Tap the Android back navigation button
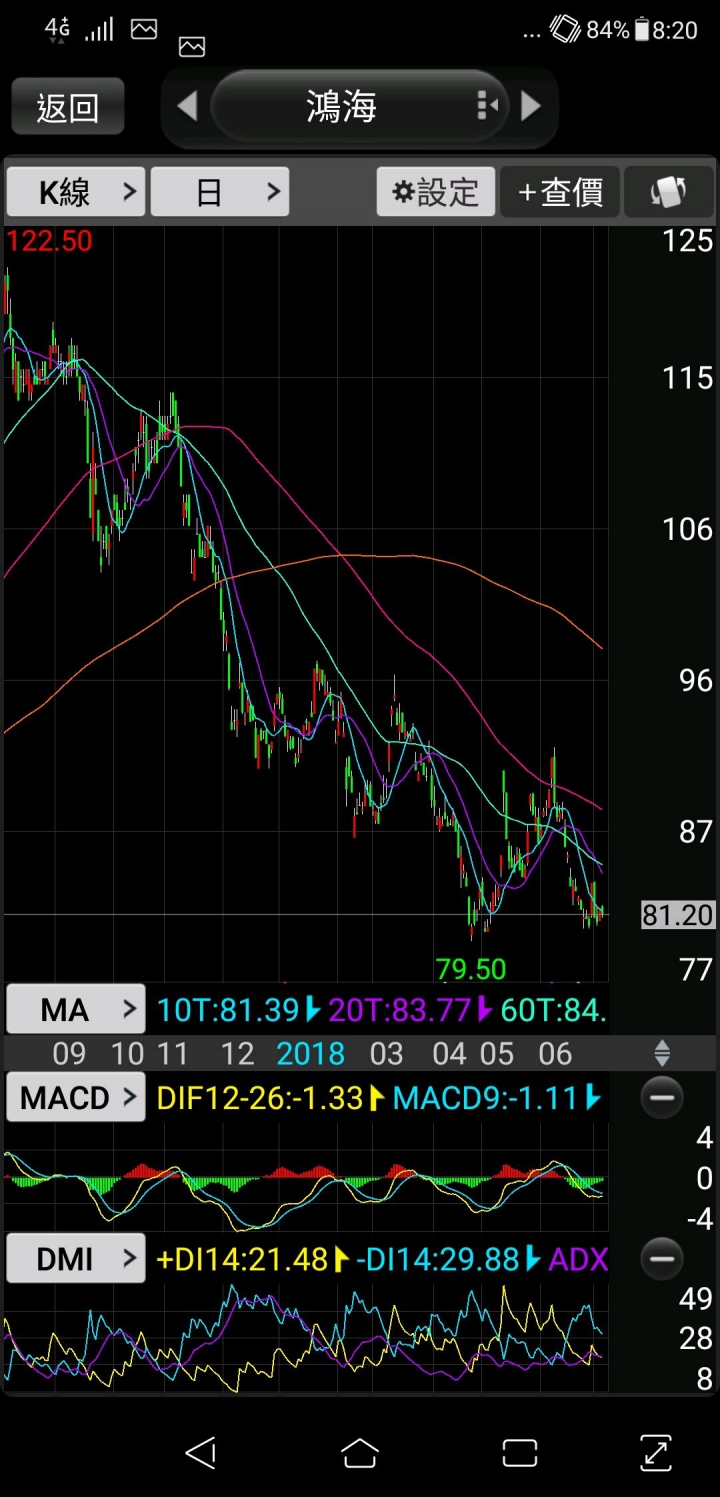 (x=201, y=1452)
